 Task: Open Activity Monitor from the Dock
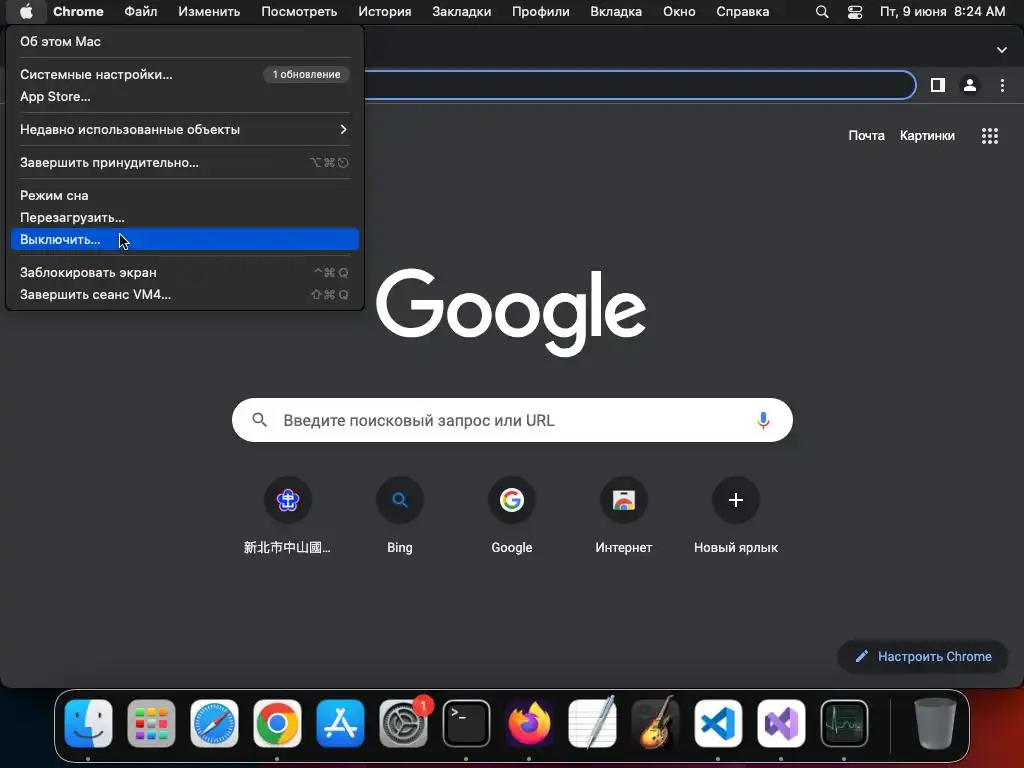pyautogui.click(x=844, y=724)
